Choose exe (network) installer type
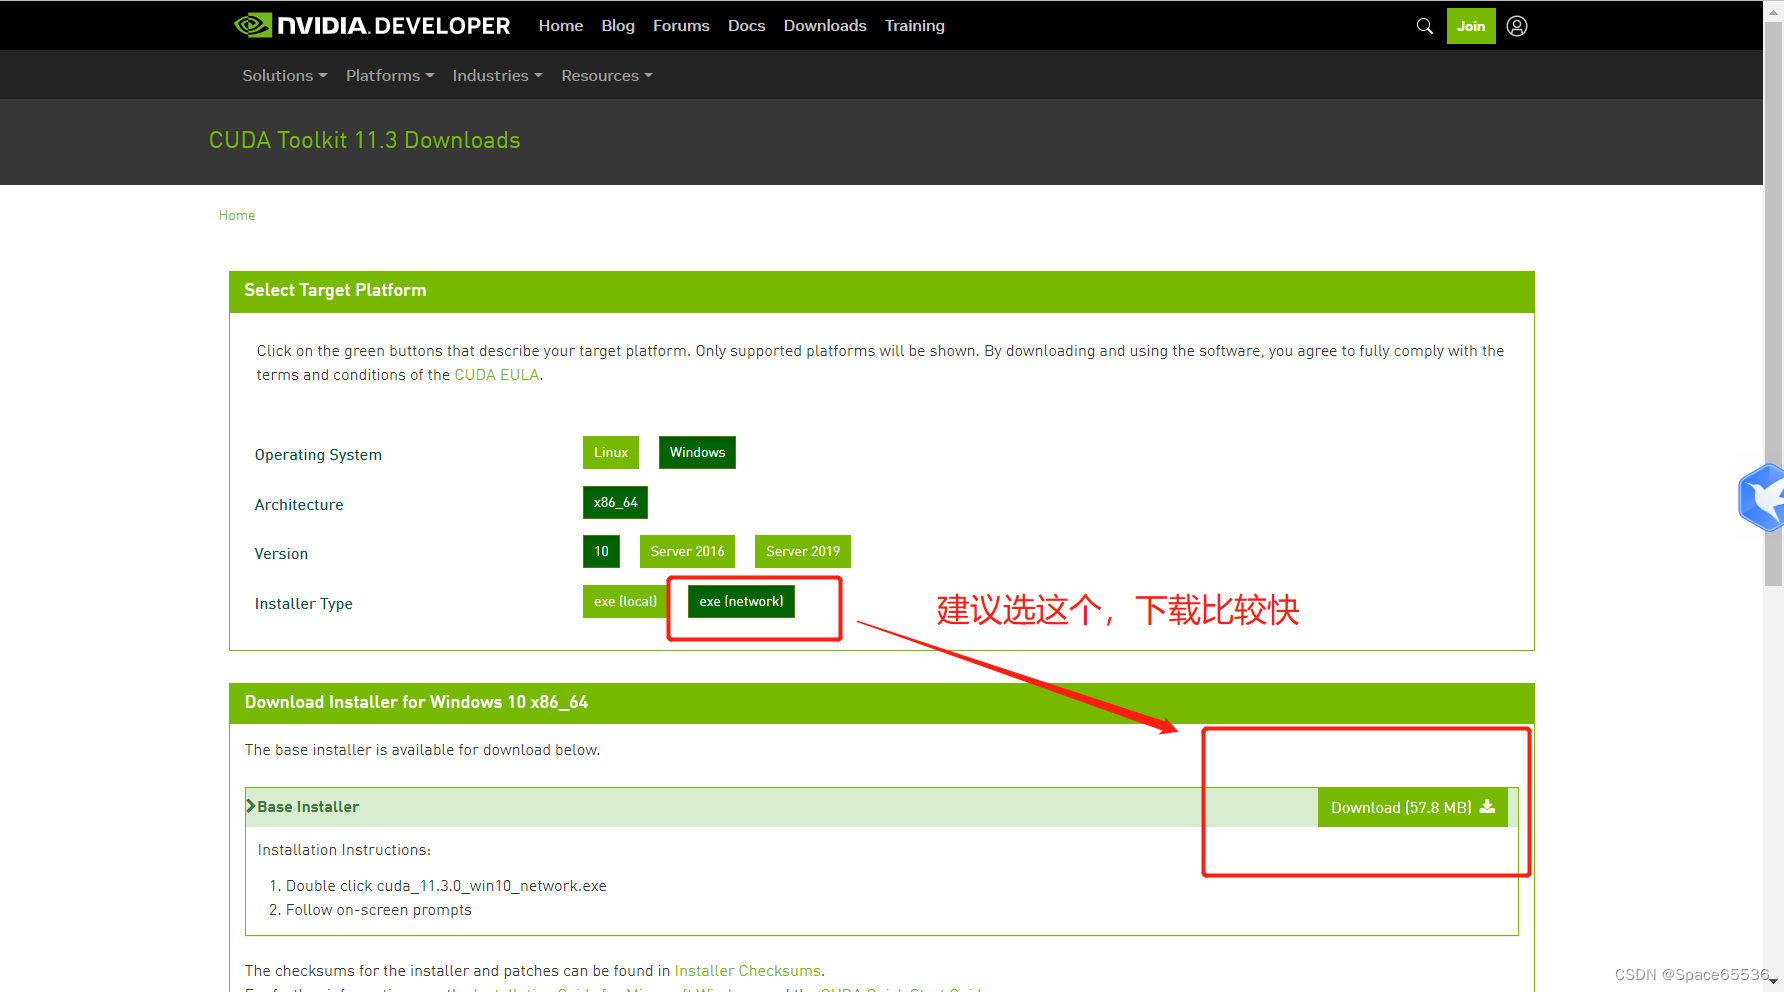The image size is (1784, 992). pyautogui.click(x=741, y=601)
